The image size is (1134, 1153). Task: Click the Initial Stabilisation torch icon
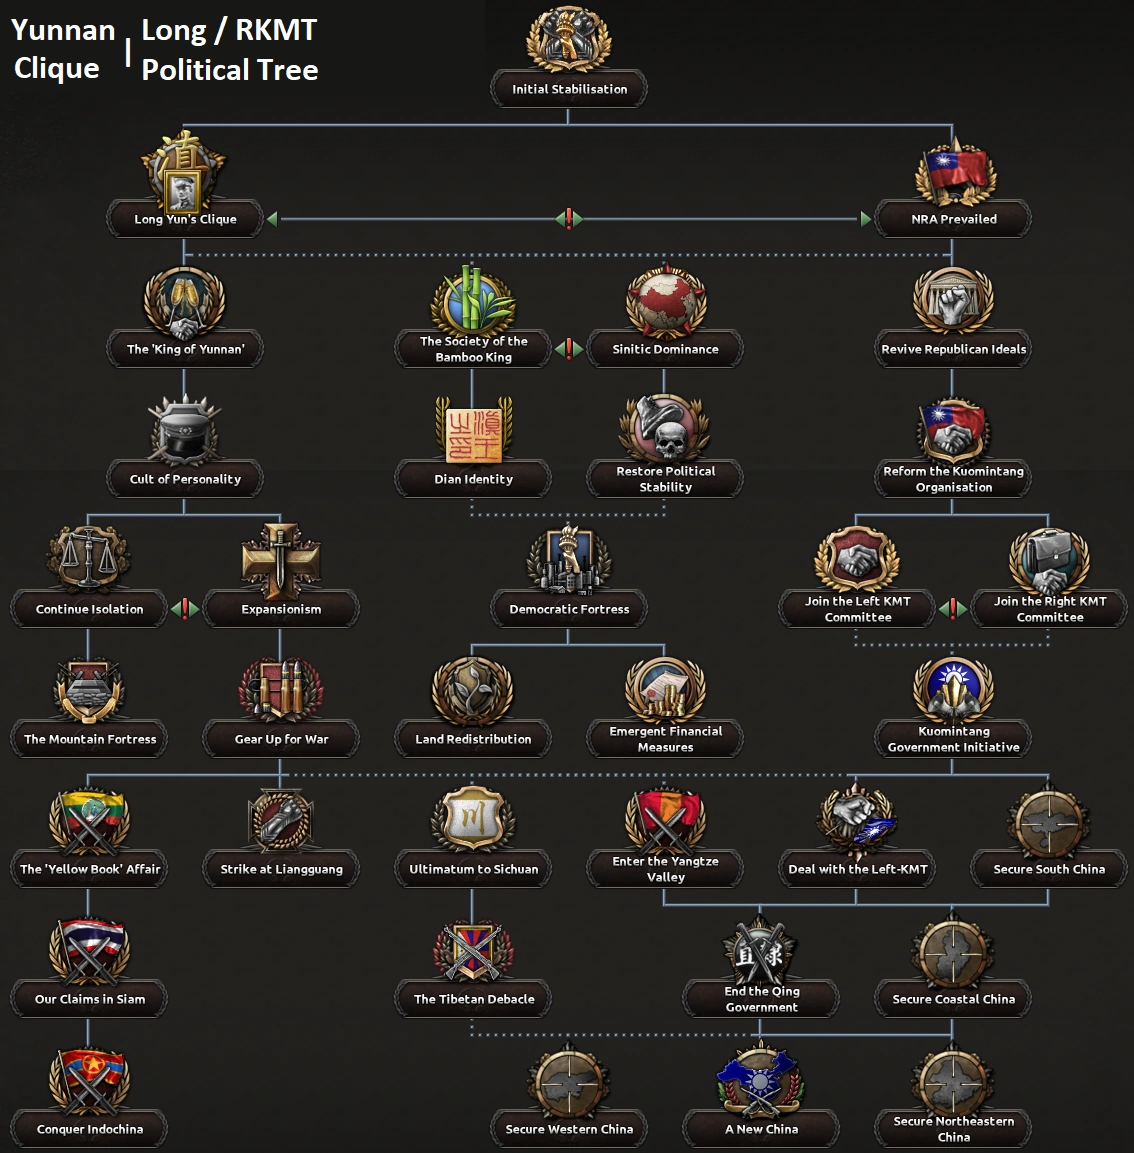(x=568, y=38)
